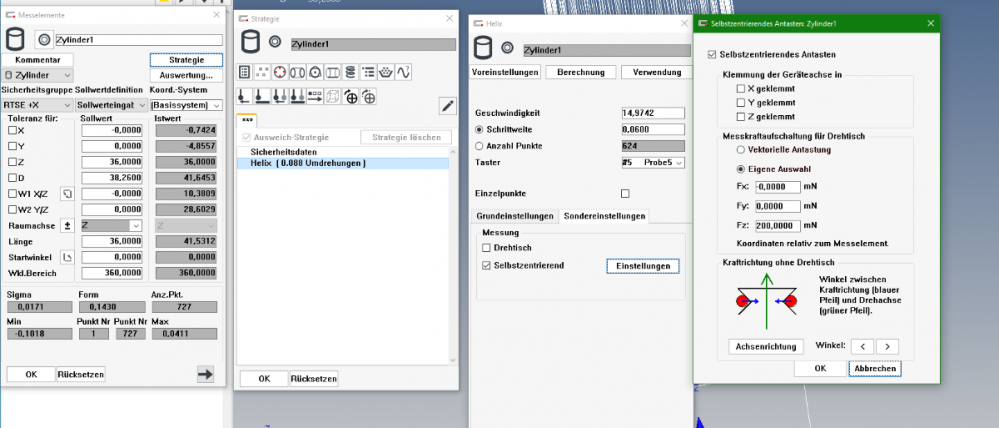
Task: Select the single probe on line icon
Action: [x=262, y=96]
